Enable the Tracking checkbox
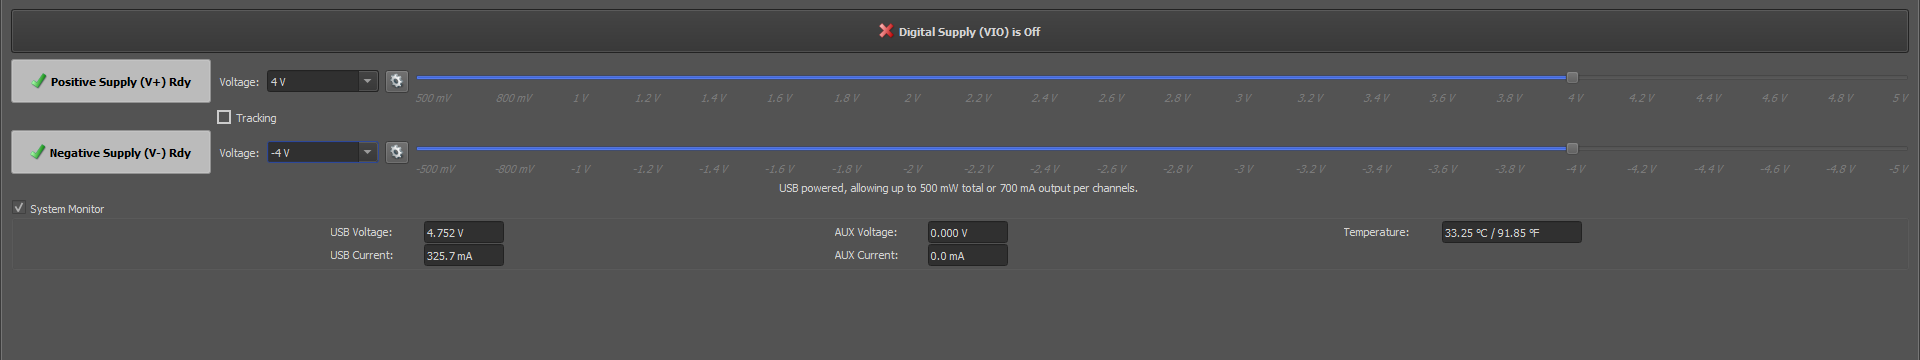This screenshot has width=1920, height=360. coord(224,117)
